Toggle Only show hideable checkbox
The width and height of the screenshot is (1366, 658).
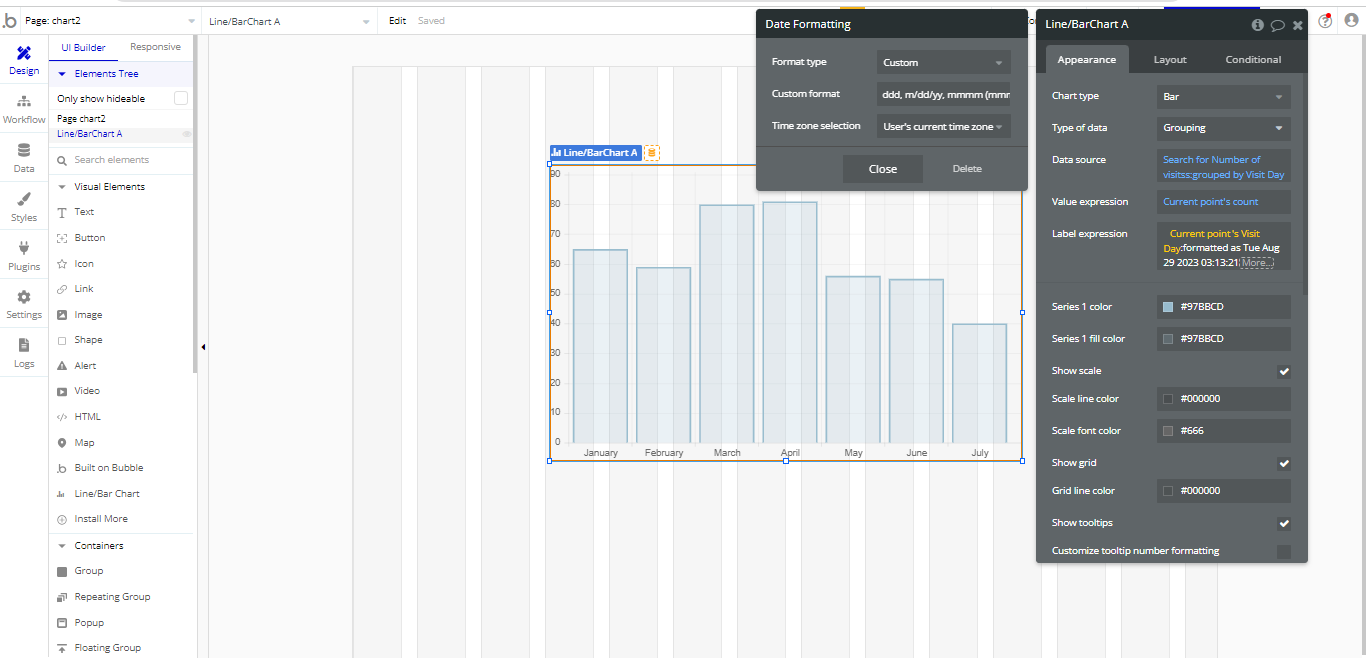(x=181, y=98)
